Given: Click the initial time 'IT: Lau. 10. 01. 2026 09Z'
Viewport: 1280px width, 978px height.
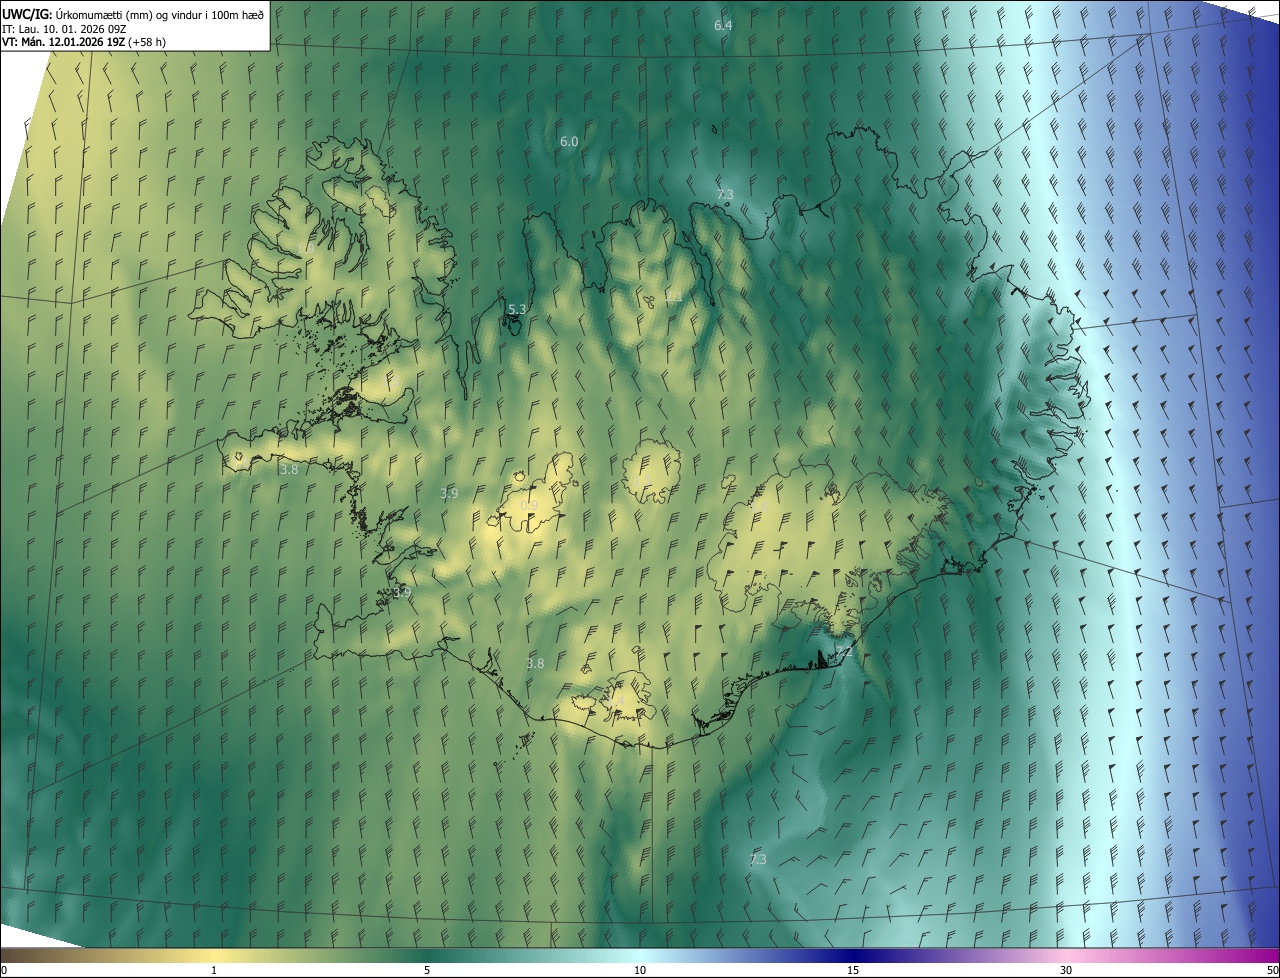Looking at the screenshot, I should tap(63, 28).
